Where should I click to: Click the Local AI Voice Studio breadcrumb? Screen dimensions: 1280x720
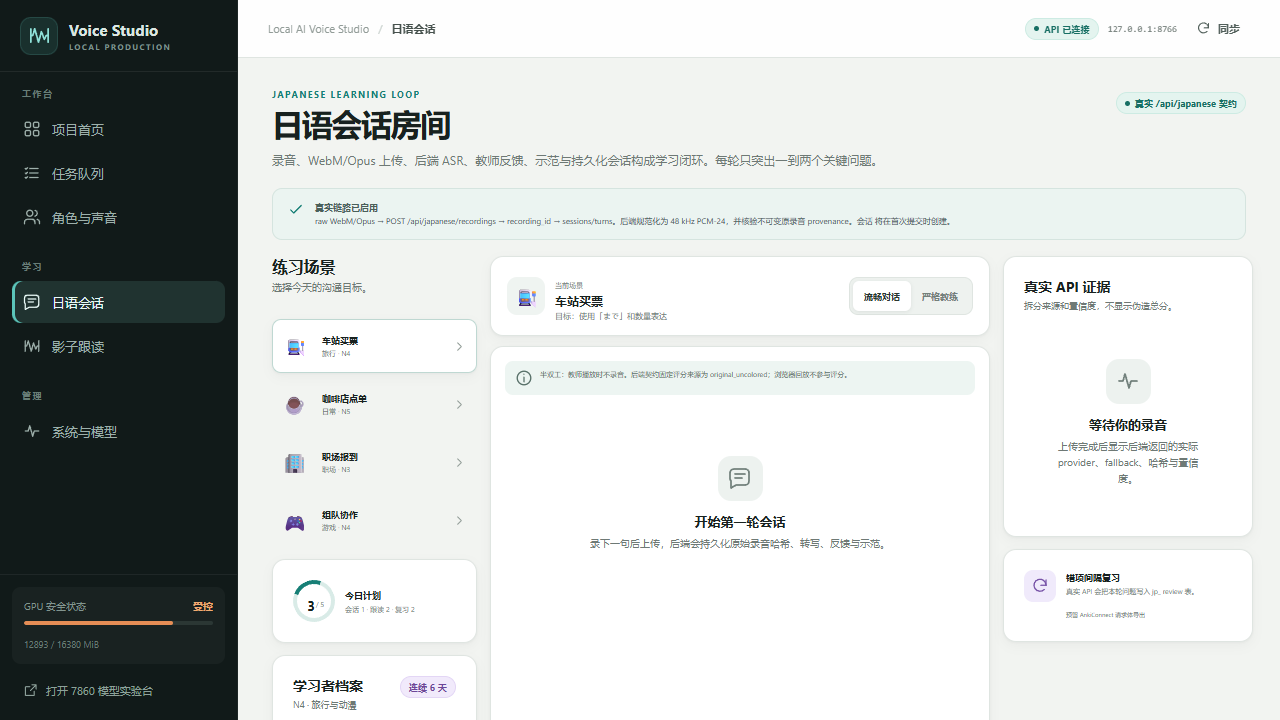pos(318,29)
